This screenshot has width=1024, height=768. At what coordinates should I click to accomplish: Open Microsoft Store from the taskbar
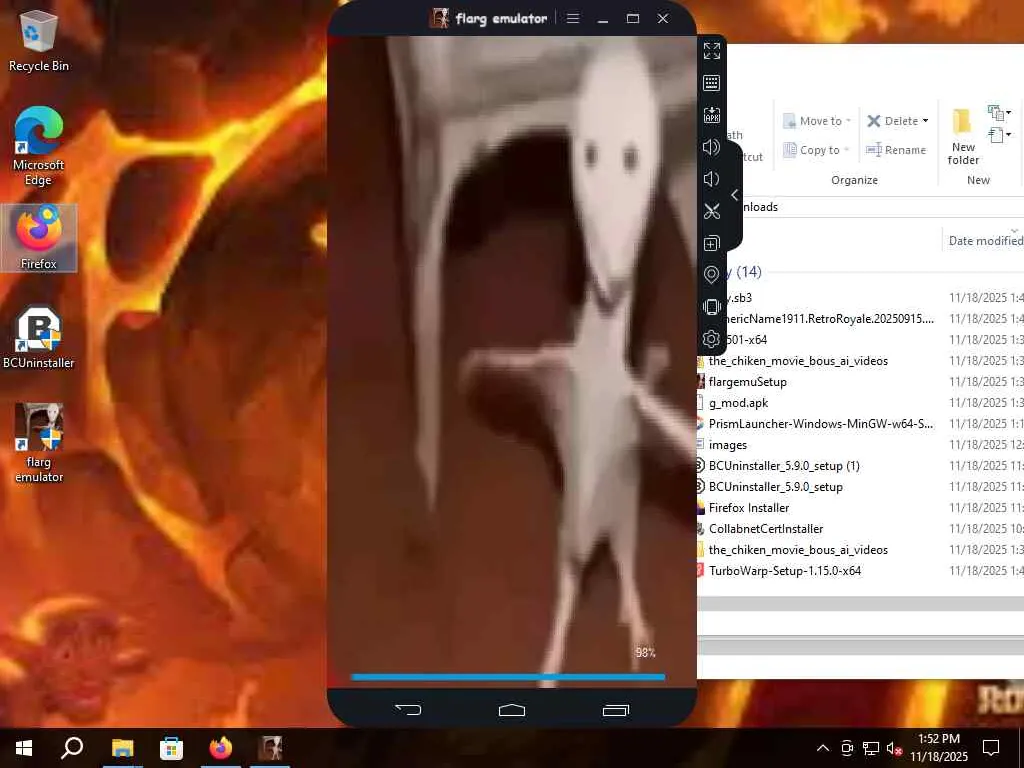171,748
